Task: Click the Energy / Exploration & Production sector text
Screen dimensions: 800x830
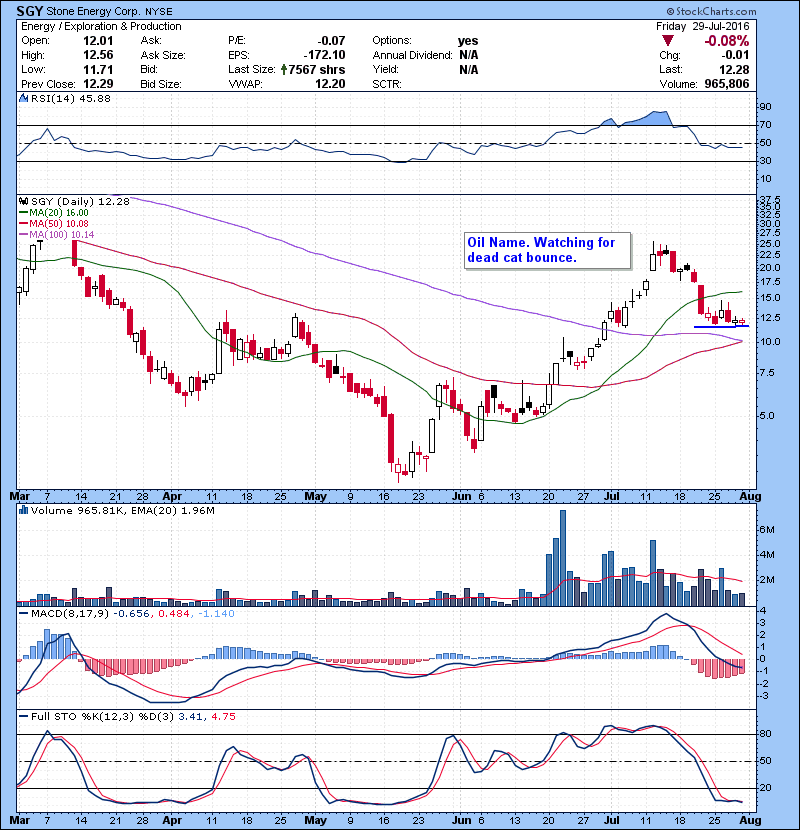Action: pos(101,26)
